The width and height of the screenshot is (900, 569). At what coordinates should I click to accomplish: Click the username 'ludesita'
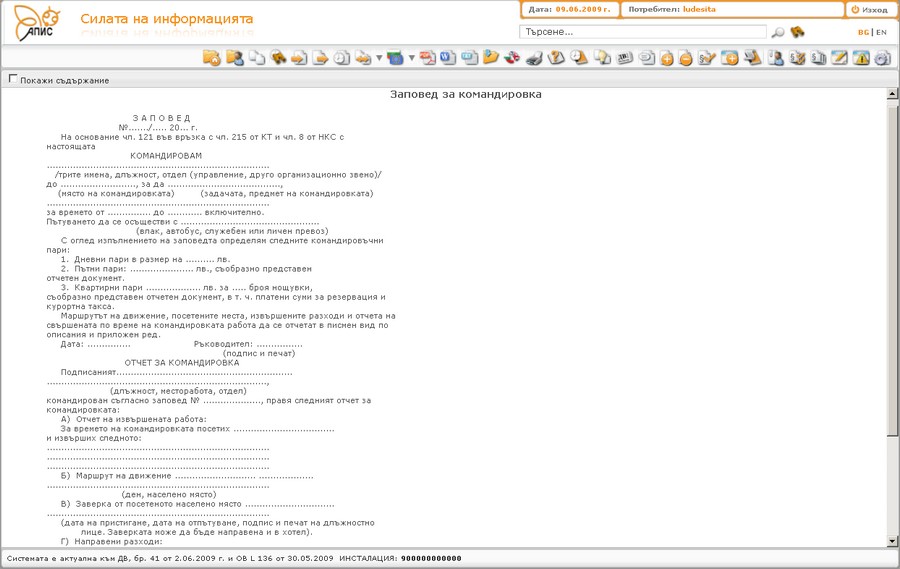[x=699, y=9]
